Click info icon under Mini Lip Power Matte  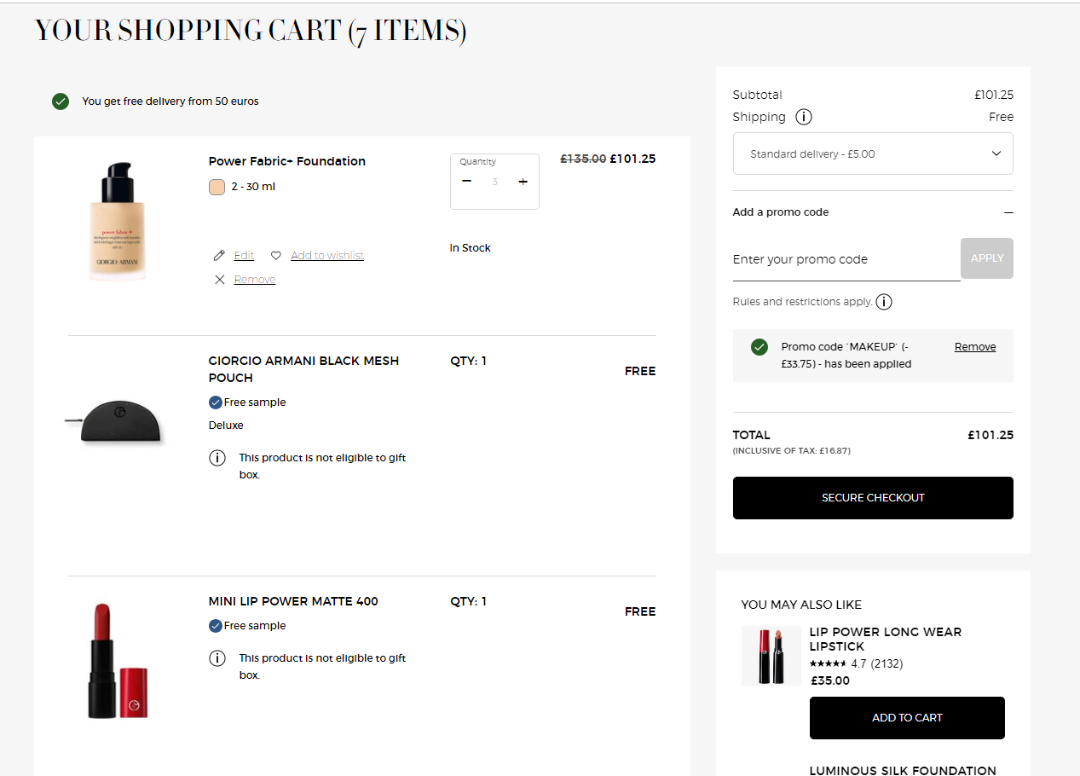pyautogui.click(x=217, y=658)
